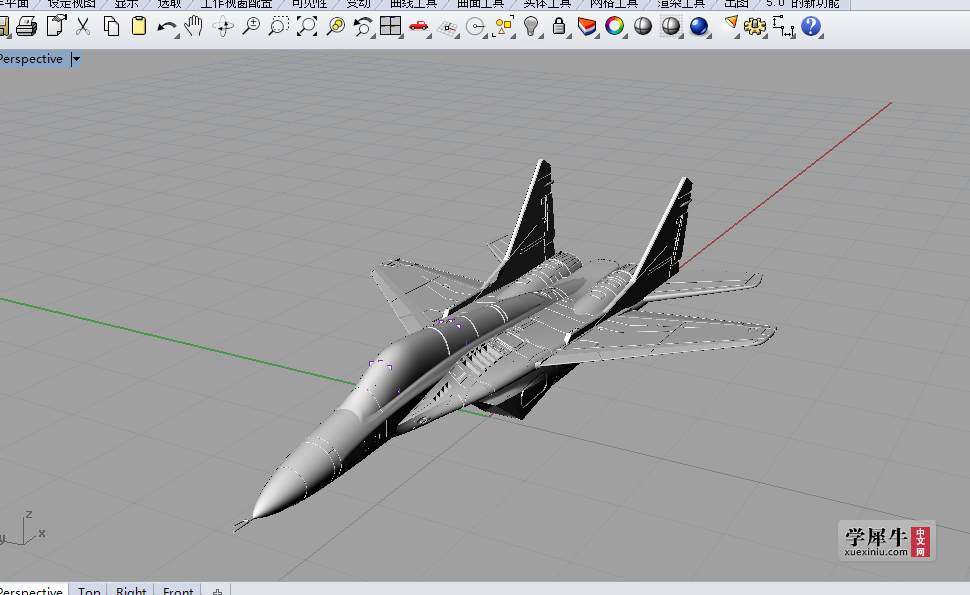970x595 pixels.
Task: Select the Rotate View tool
Action: coord(223,27)
